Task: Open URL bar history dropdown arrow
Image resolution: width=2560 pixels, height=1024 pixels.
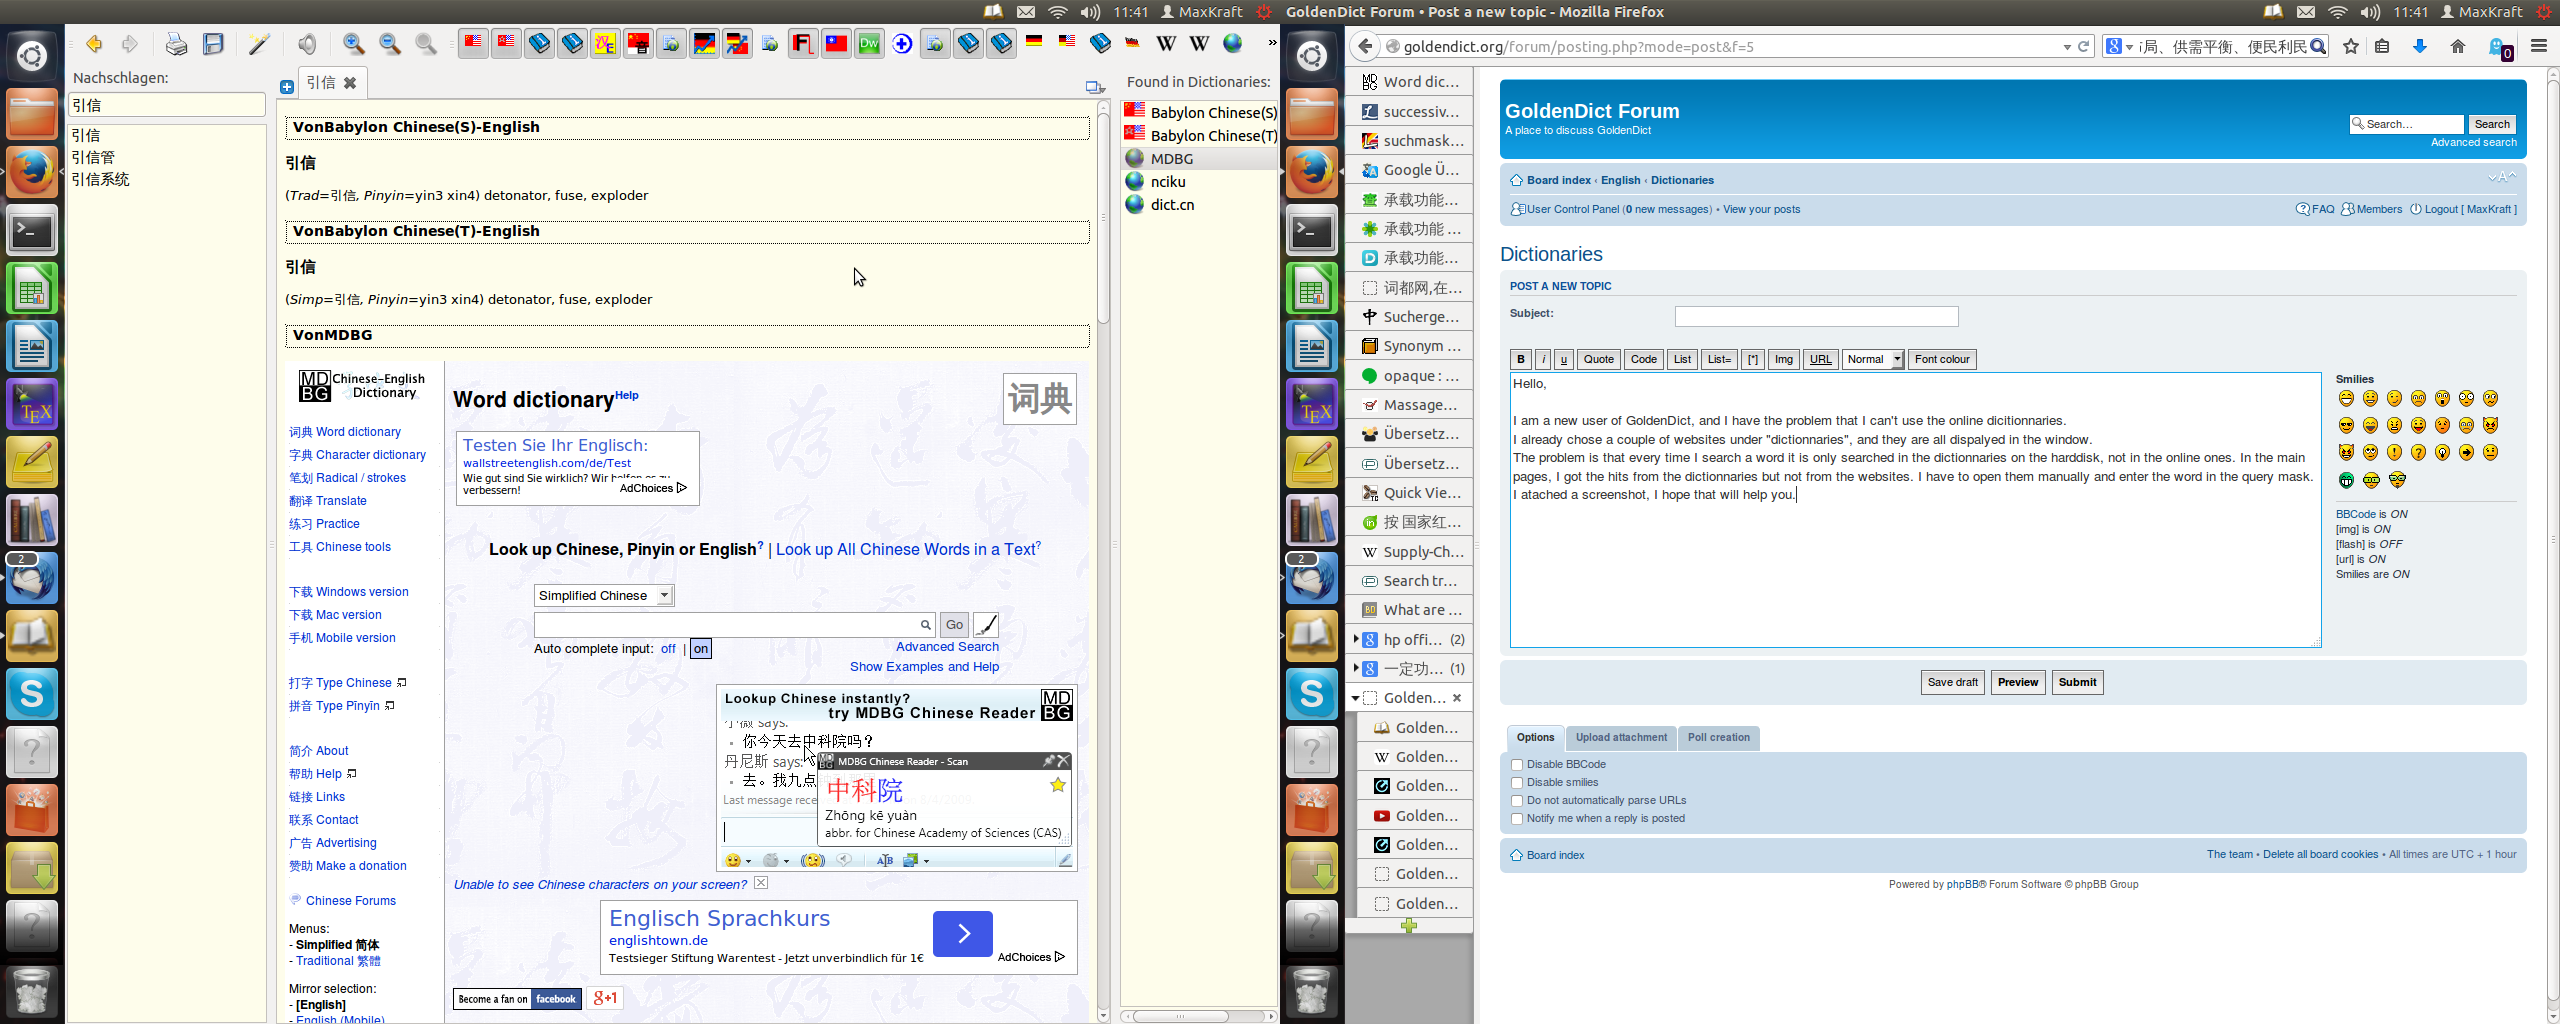Action: (x=2067, y=47)
